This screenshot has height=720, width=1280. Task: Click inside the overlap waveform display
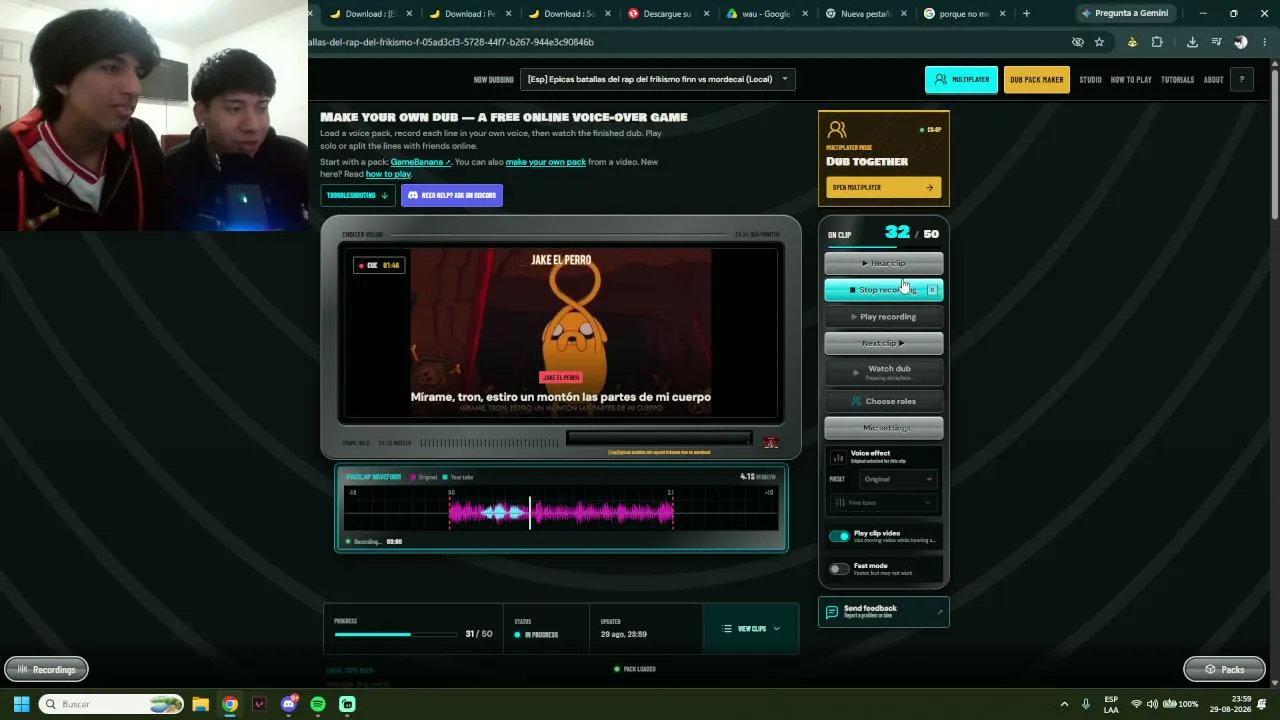(x=561, y=507)
